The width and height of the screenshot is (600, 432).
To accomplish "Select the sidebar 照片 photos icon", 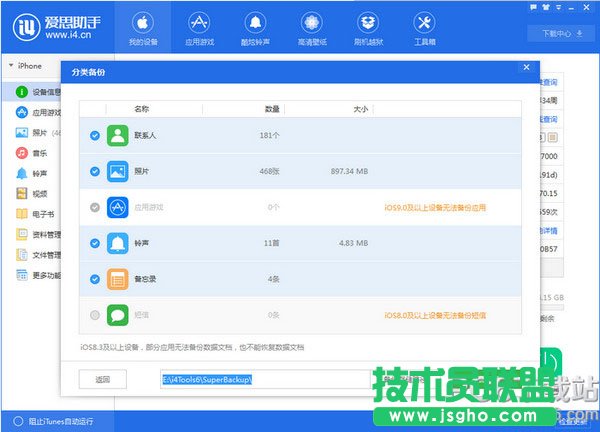I will 22,133.
